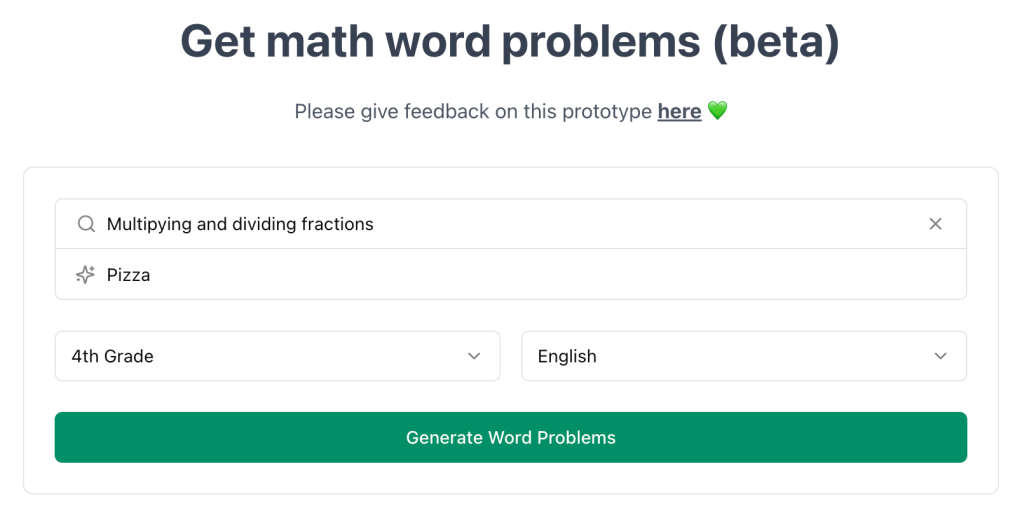Screen dimensions: 1022x506
Task: Click the word "Pizza" in the theme field
Action: (128, 275)
